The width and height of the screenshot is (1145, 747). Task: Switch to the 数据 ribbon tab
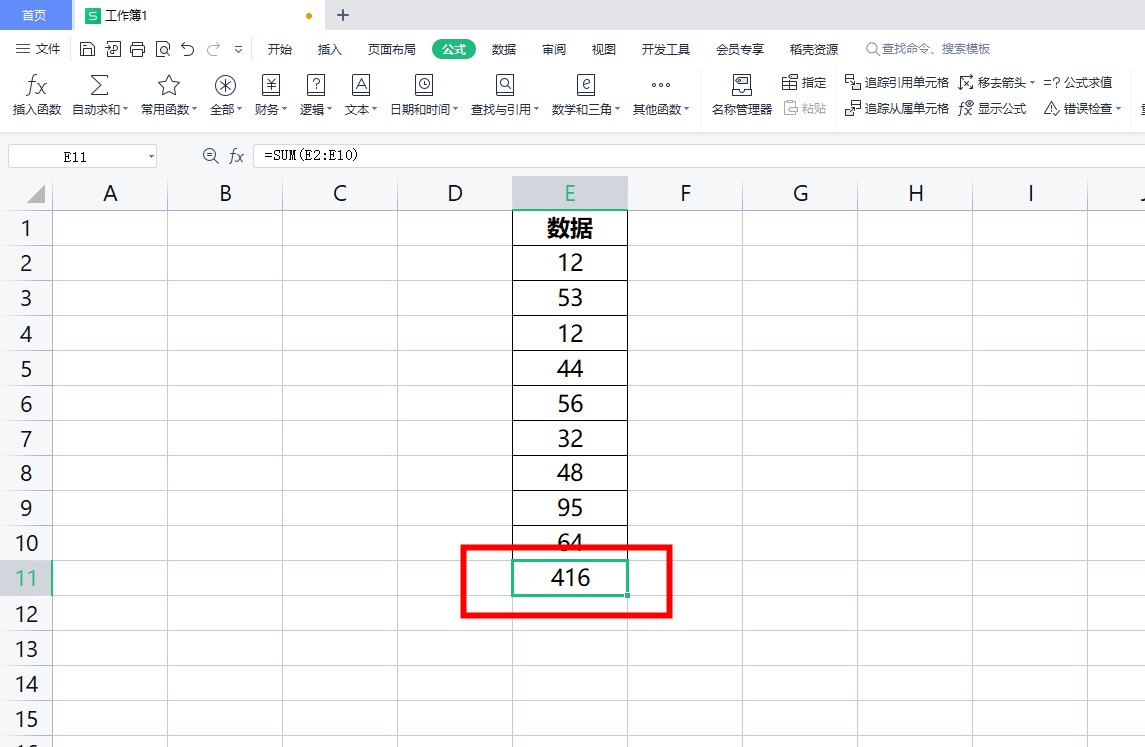[x=503, y=48]
